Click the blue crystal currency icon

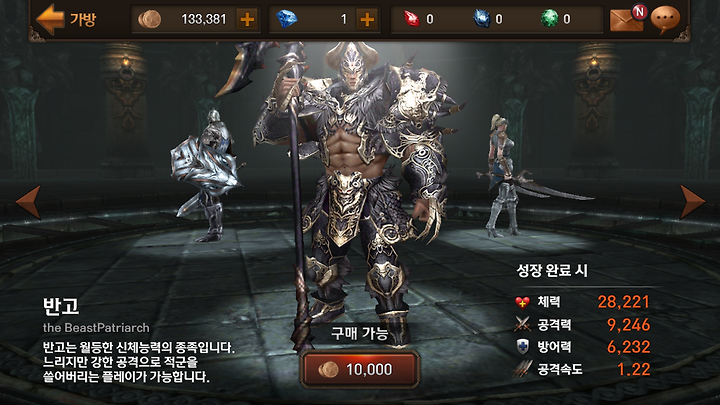point(481,19)
